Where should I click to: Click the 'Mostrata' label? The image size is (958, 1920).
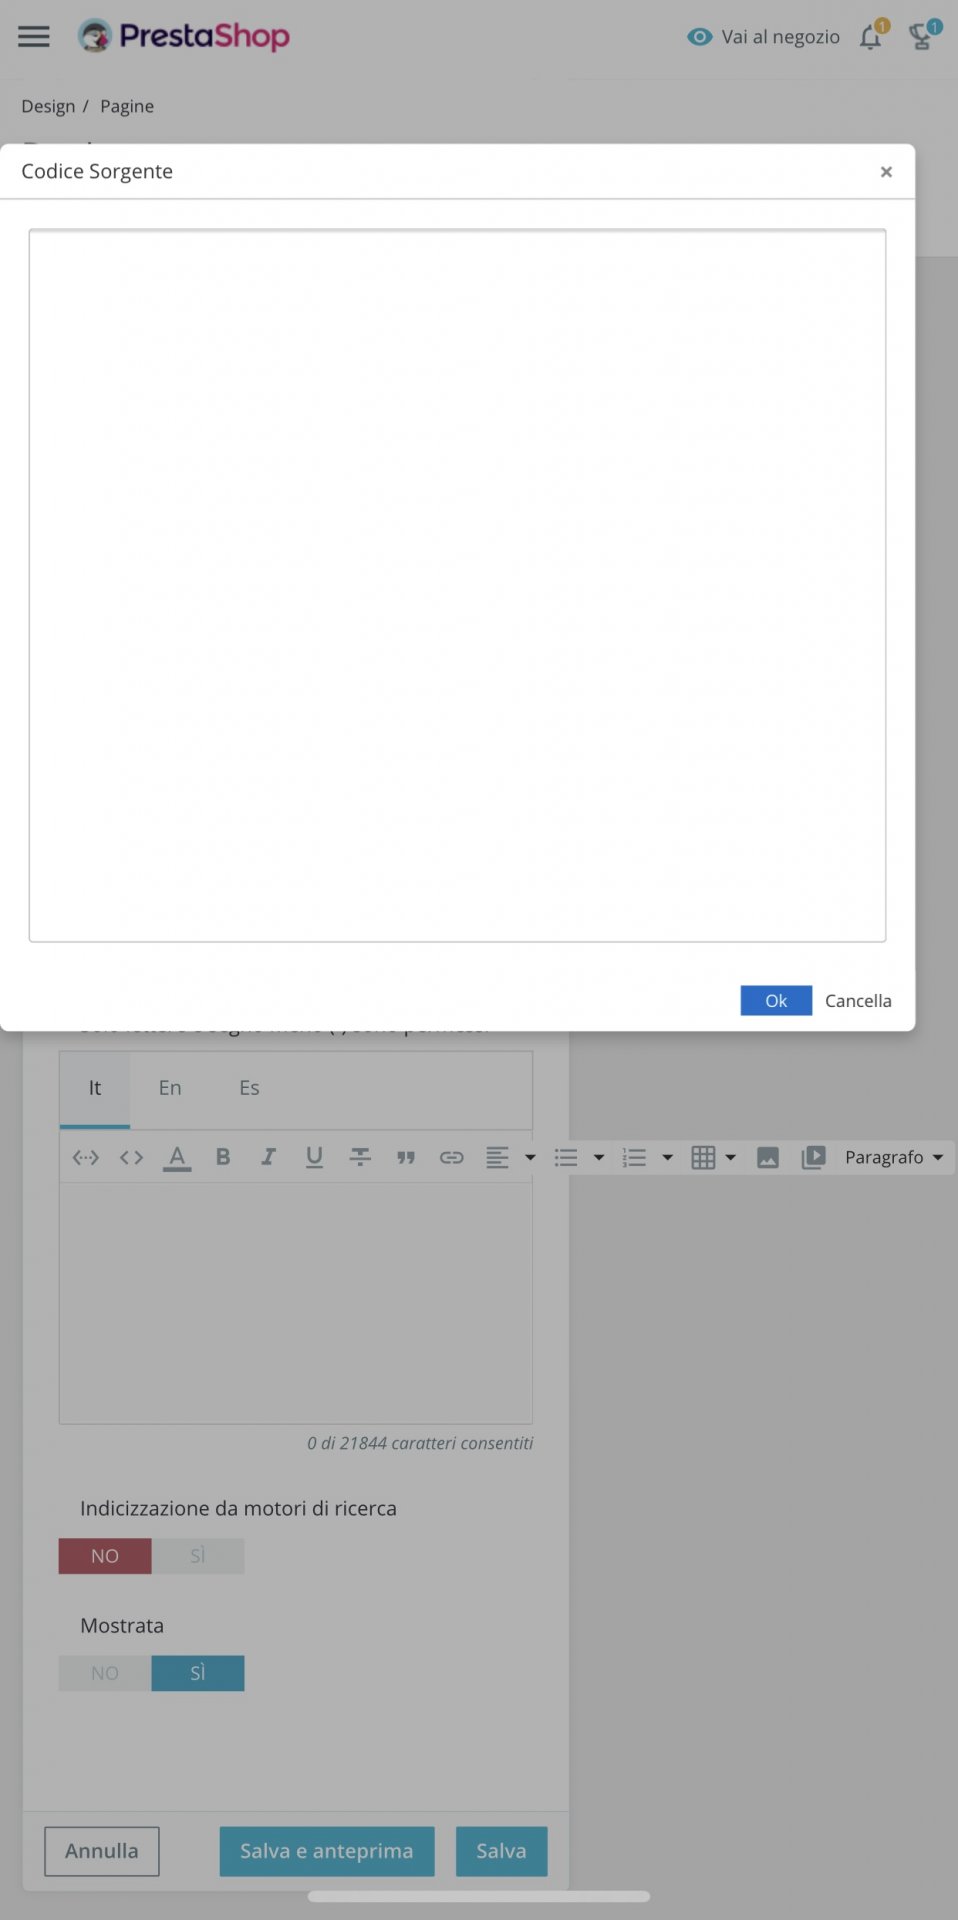click(122, 1626)
